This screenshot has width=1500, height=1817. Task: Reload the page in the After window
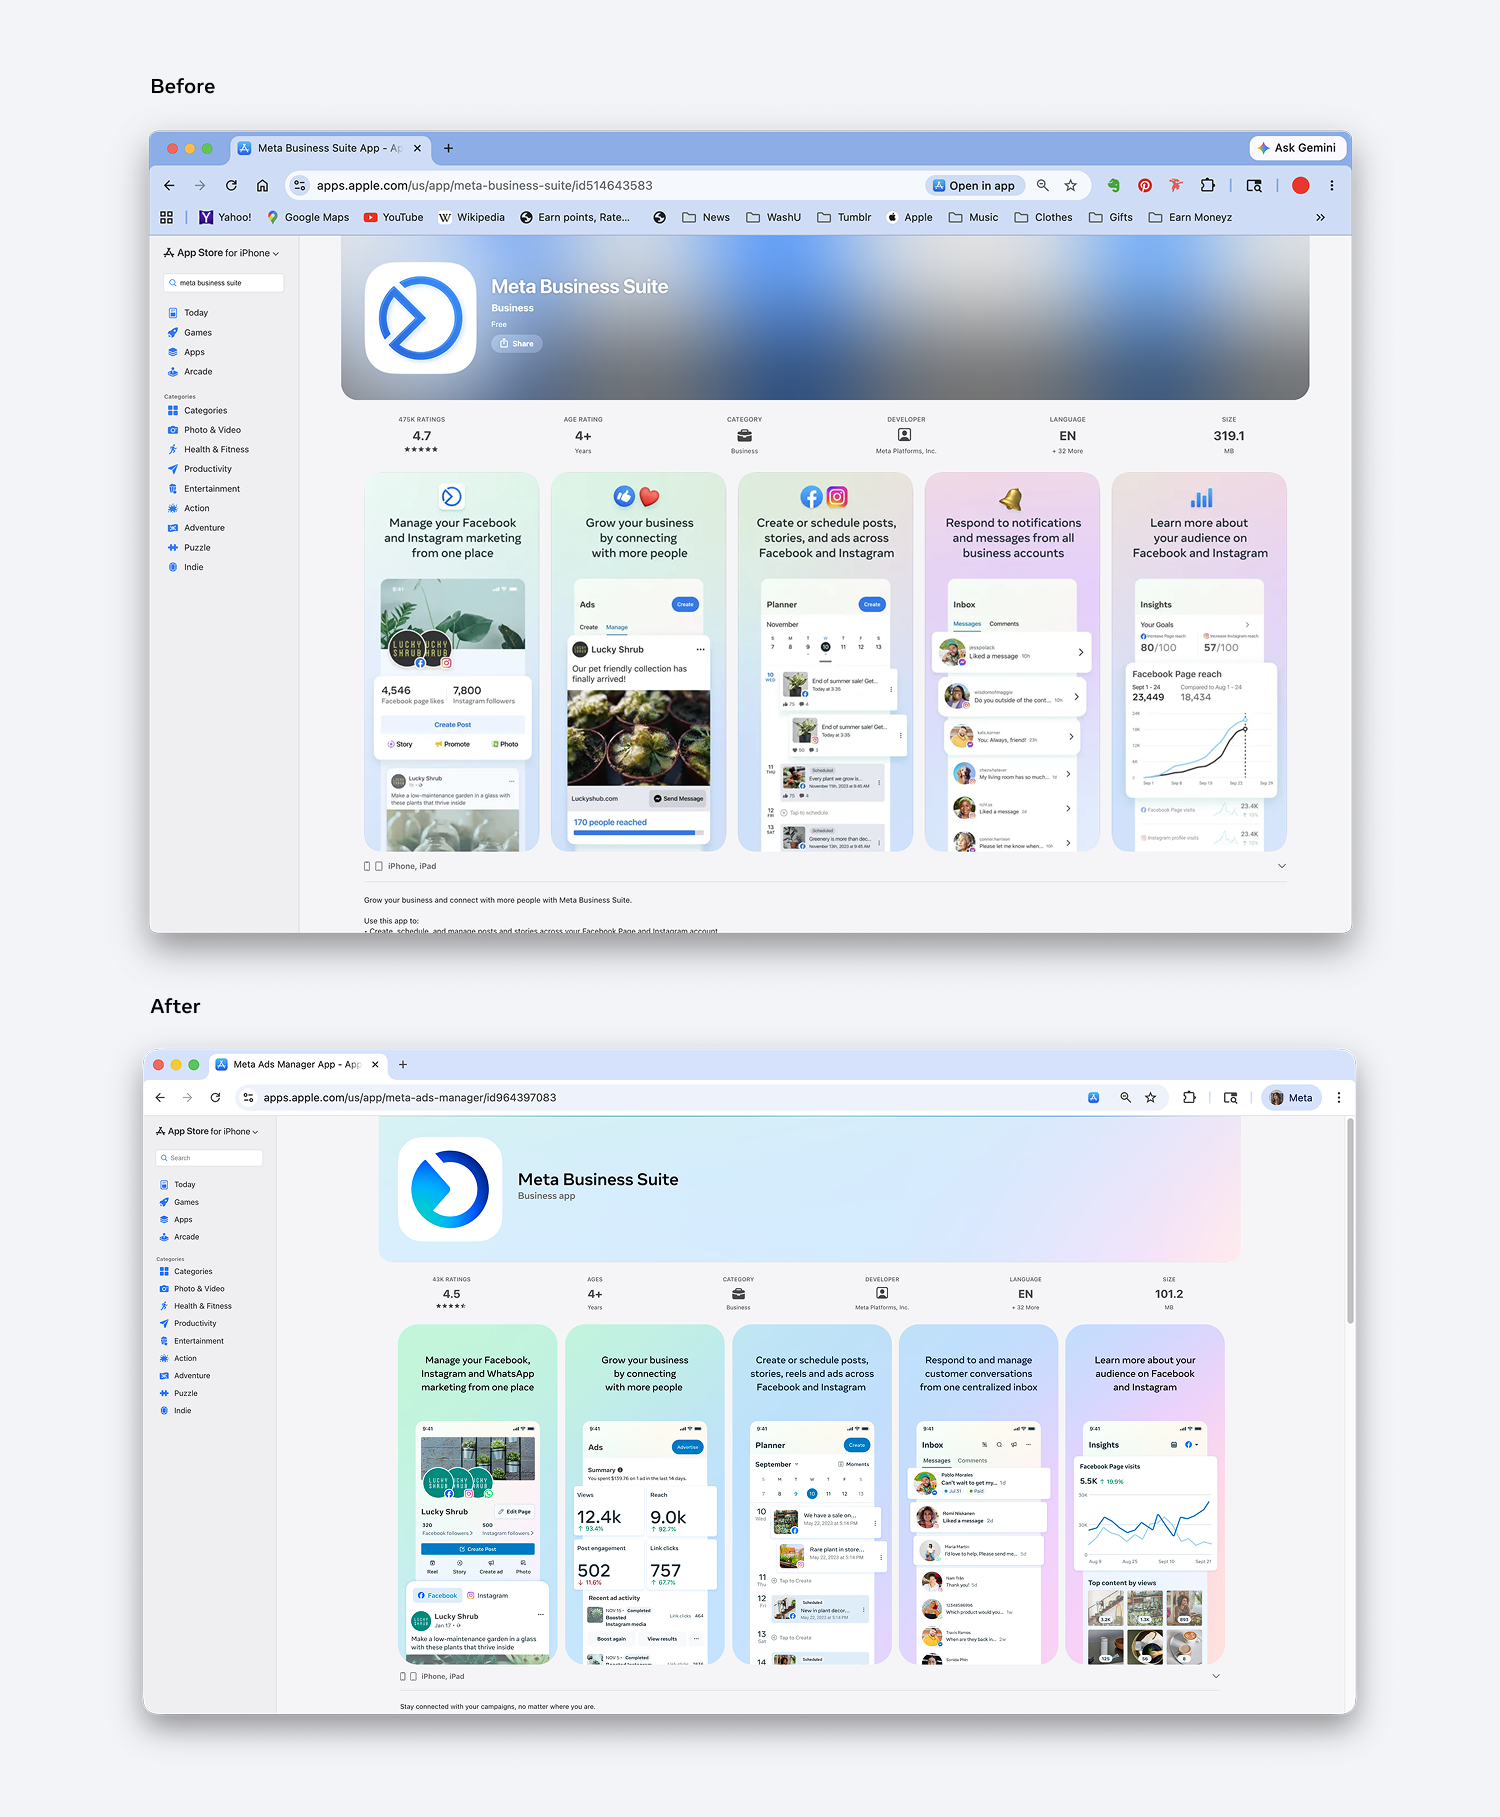coord(215,1098)
